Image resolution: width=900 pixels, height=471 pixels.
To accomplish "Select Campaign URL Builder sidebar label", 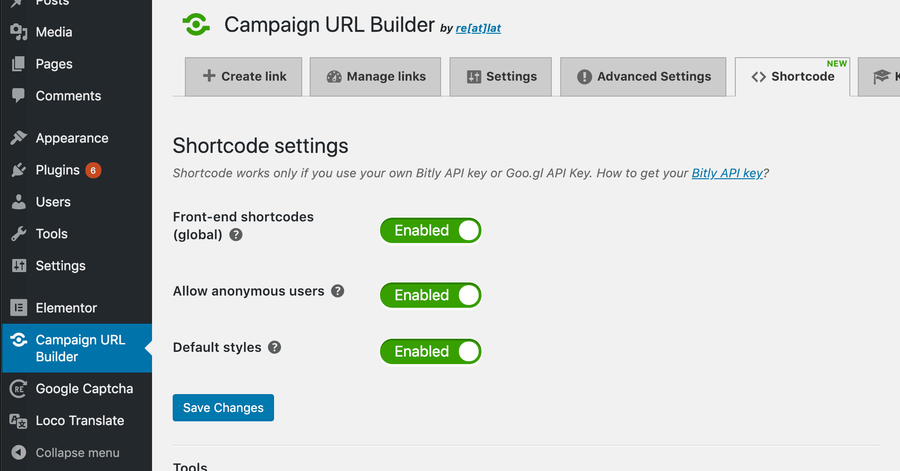I will [x=80, y=348].
